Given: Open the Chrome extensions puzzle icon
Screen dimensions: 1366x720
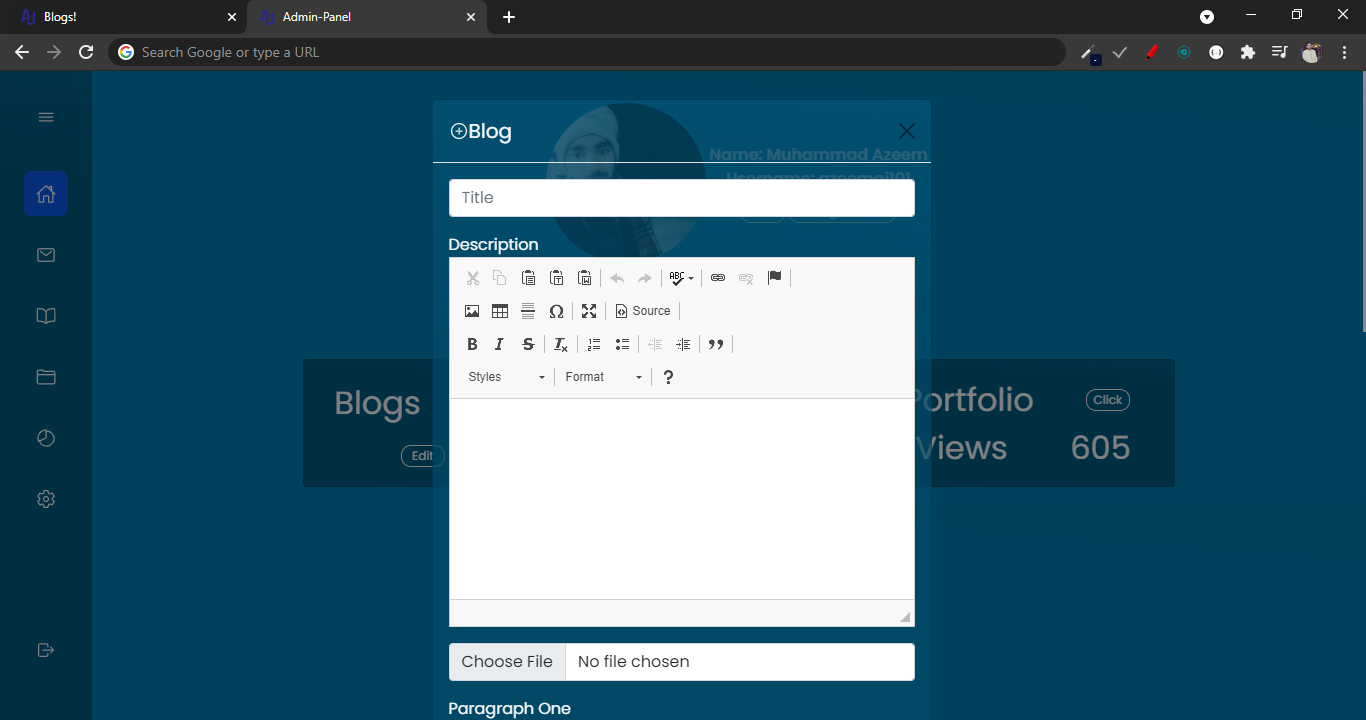Looking at the screenshot, I should [1248, 52].
